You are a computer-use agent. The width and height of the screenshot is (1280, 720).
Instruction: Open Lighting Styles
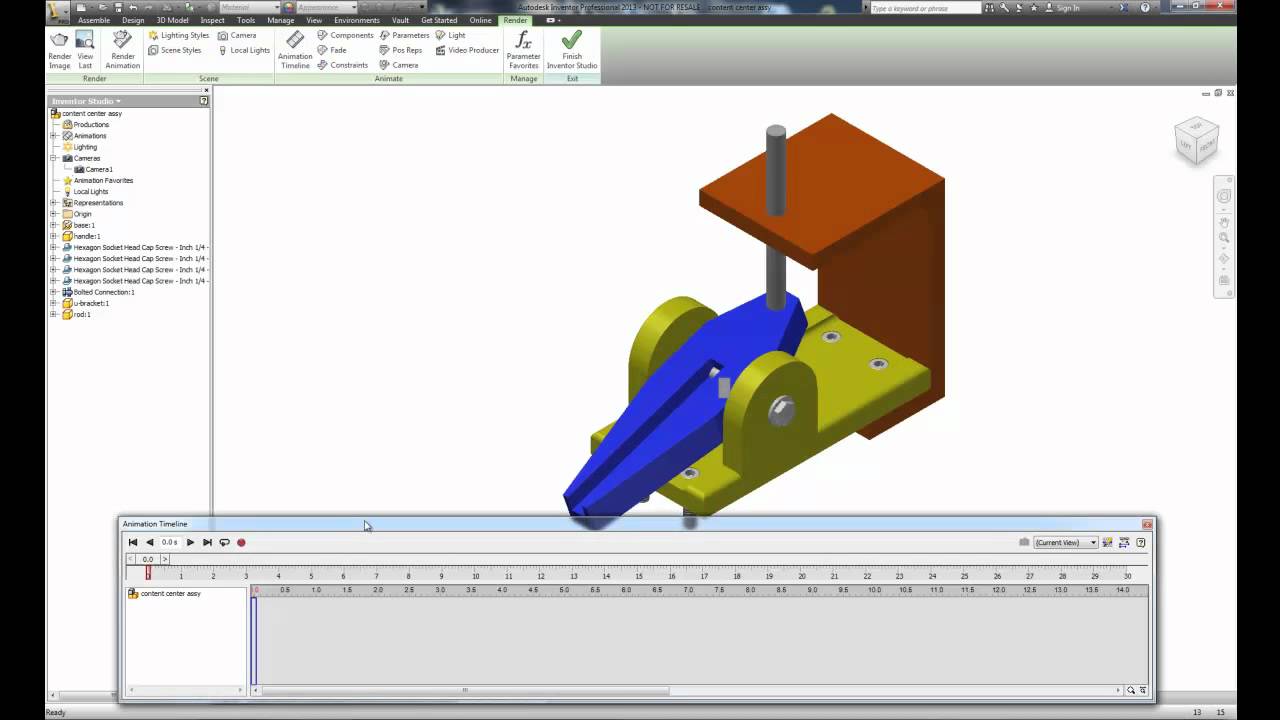(178, 35)
